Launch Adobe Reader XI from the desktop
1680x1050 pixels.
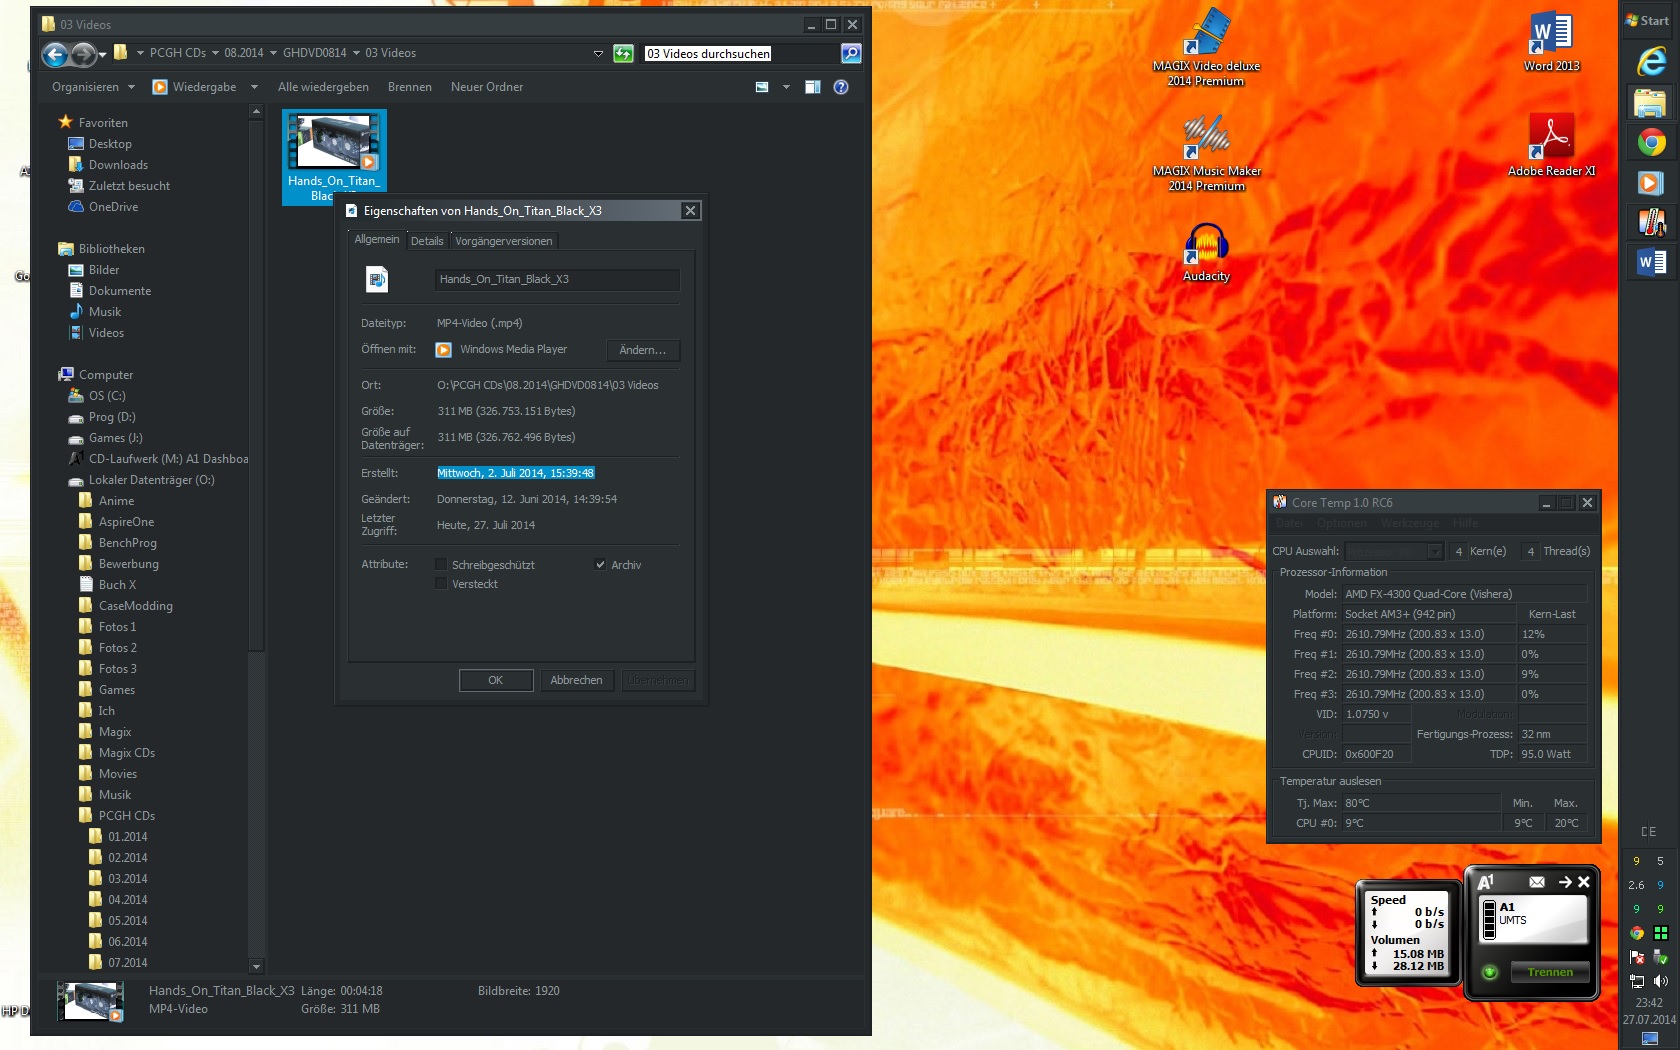click(1551, 145)
